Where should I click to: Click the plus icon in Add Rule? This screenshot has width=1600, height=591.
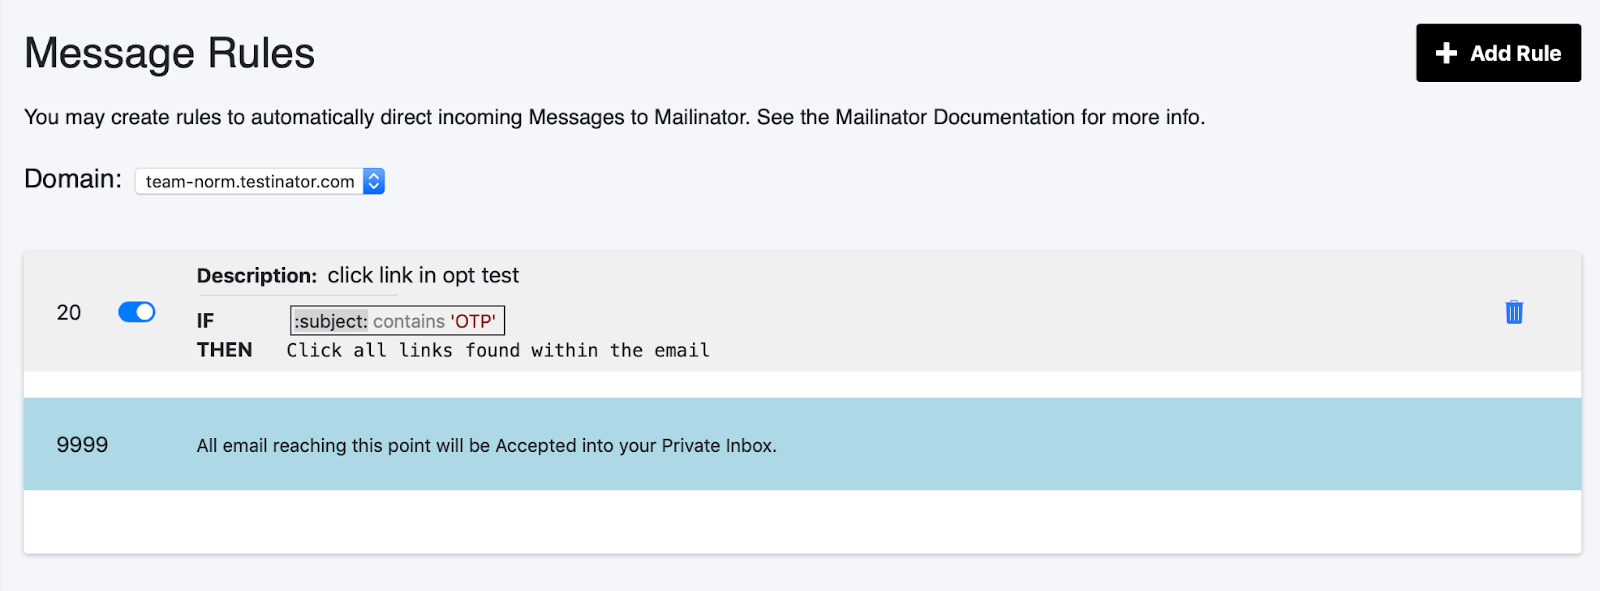click(x=1446, y=53)
